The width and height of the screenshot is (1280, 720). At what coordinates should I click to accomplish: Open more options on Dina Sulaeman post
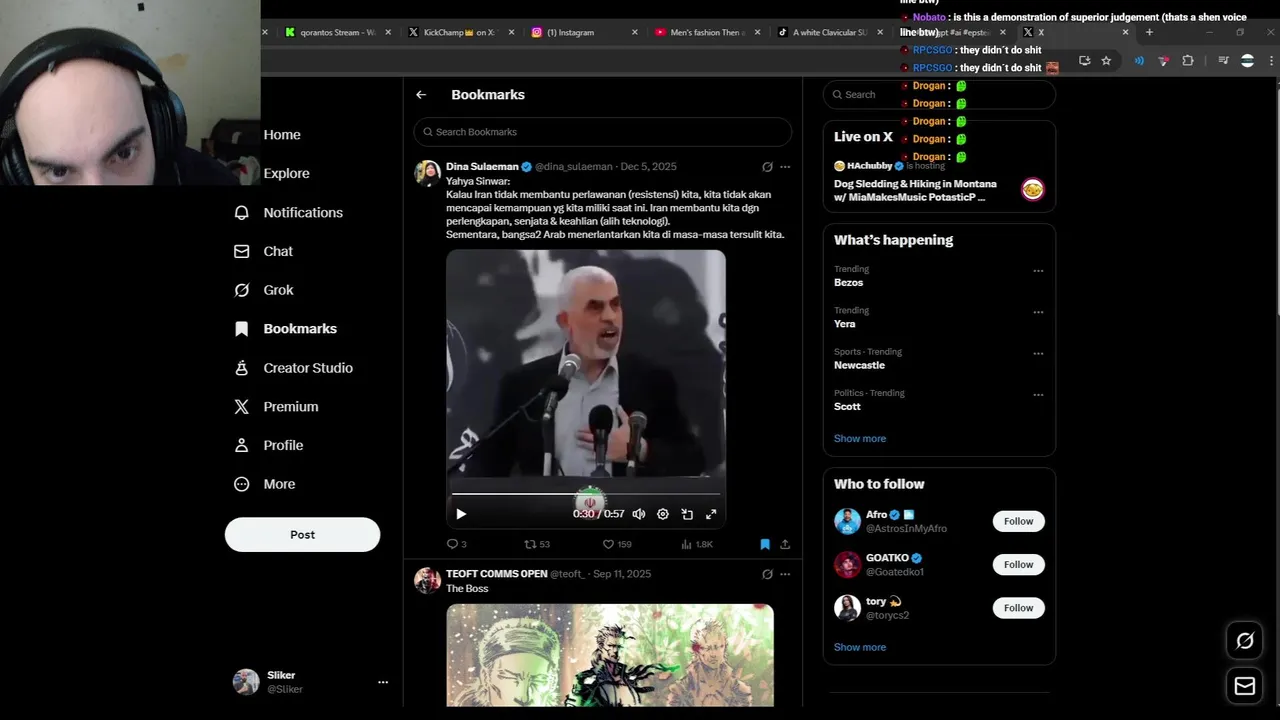[x=785, y=167]
